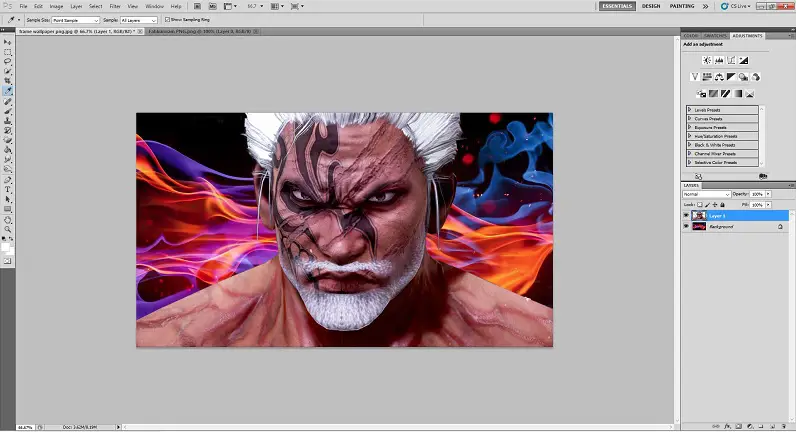Add a Levels adjustment
Viewport: 796px width, 432px height.
click(x=719, y=60)
